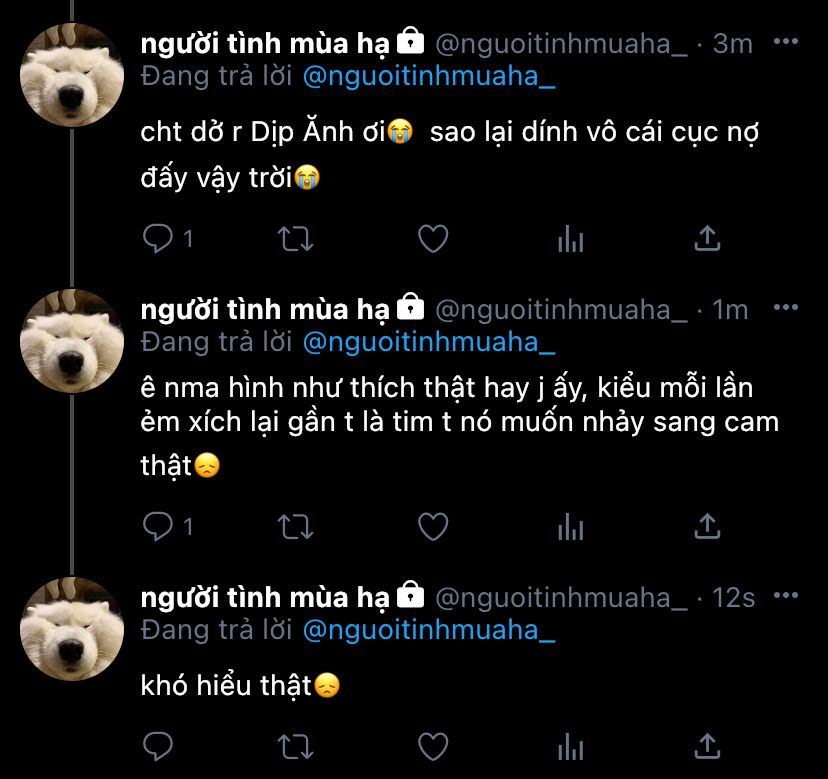This screenshot has width=828, height=779.
Task: View analytics of the first tweet
Action: [x=570, y=238]
